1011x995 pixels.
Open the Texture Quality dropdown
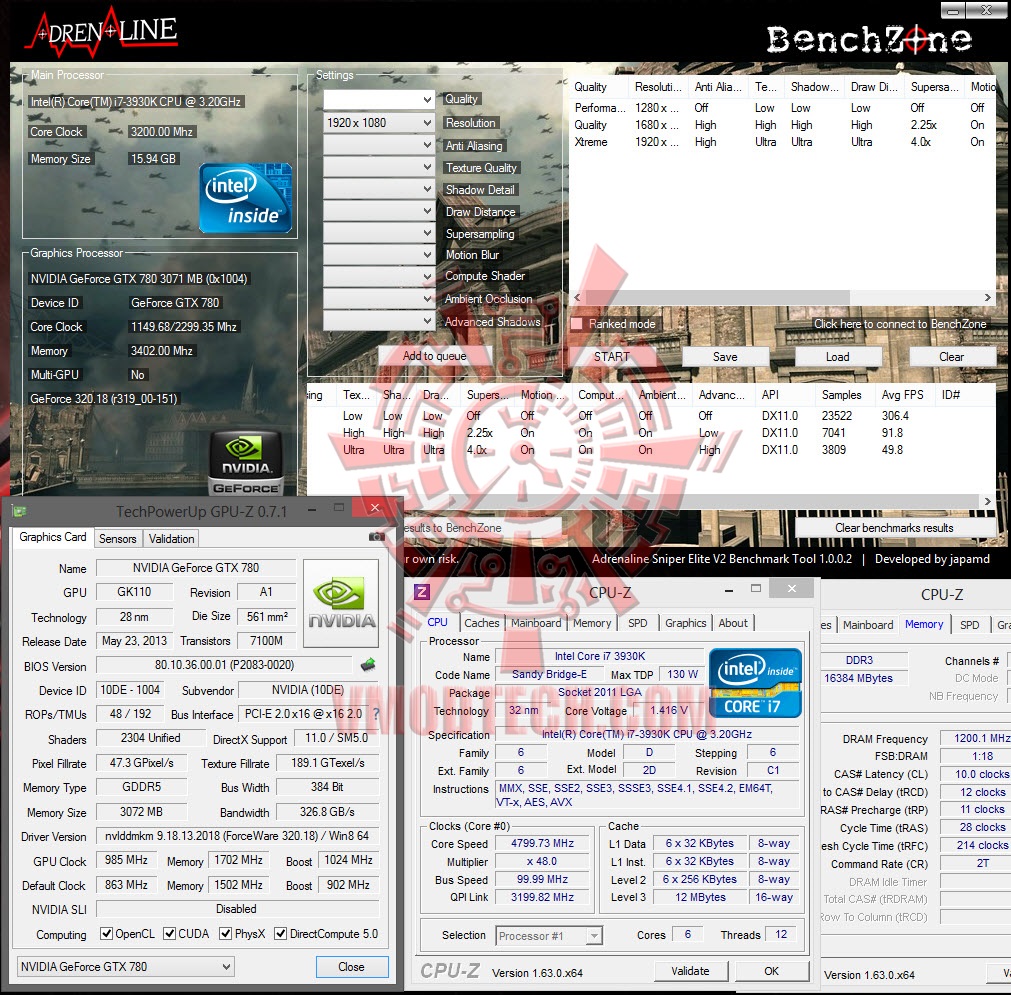379,167
